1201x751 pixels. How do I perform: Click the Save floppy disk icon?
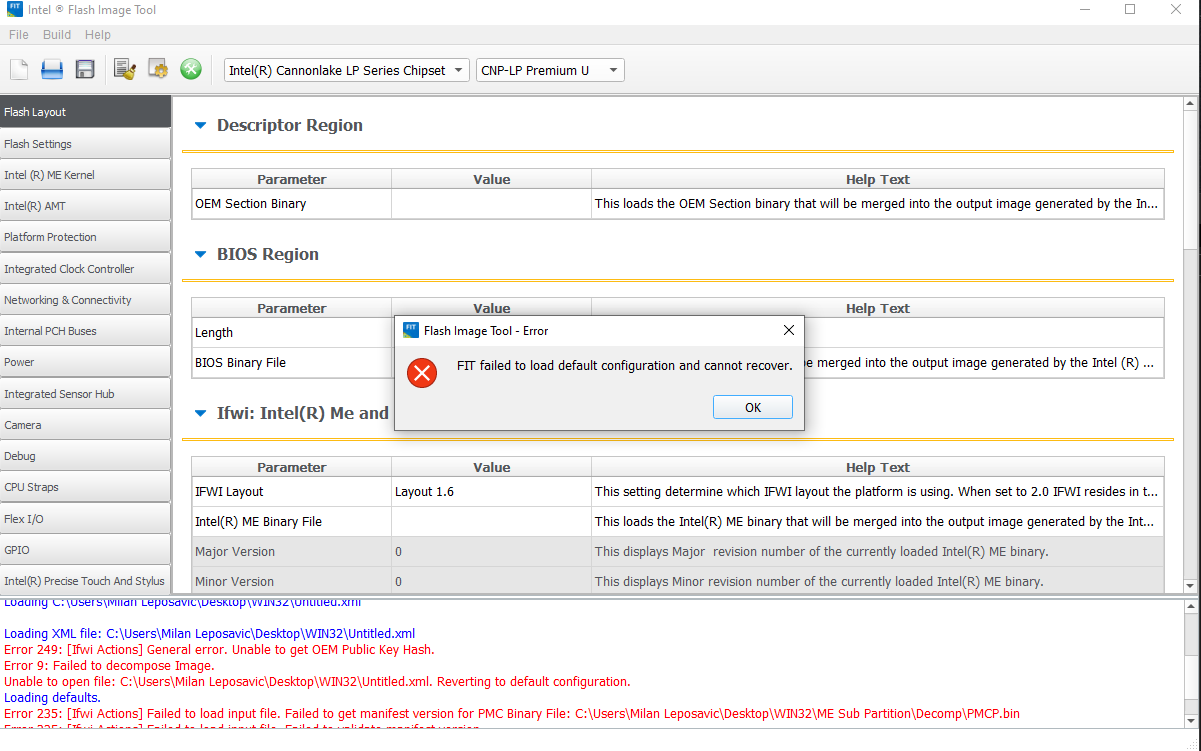pos(85,69)
